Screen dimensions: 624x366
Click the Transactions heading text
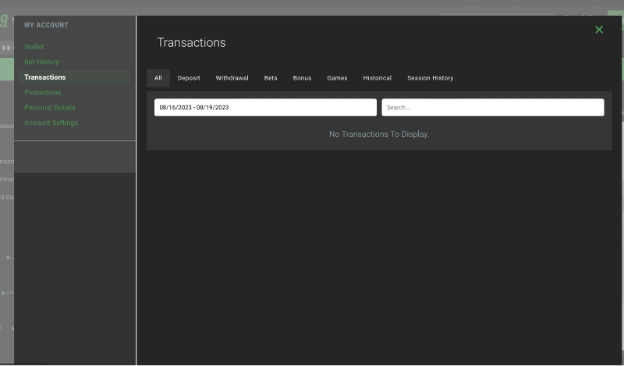(x=191, y=43)
